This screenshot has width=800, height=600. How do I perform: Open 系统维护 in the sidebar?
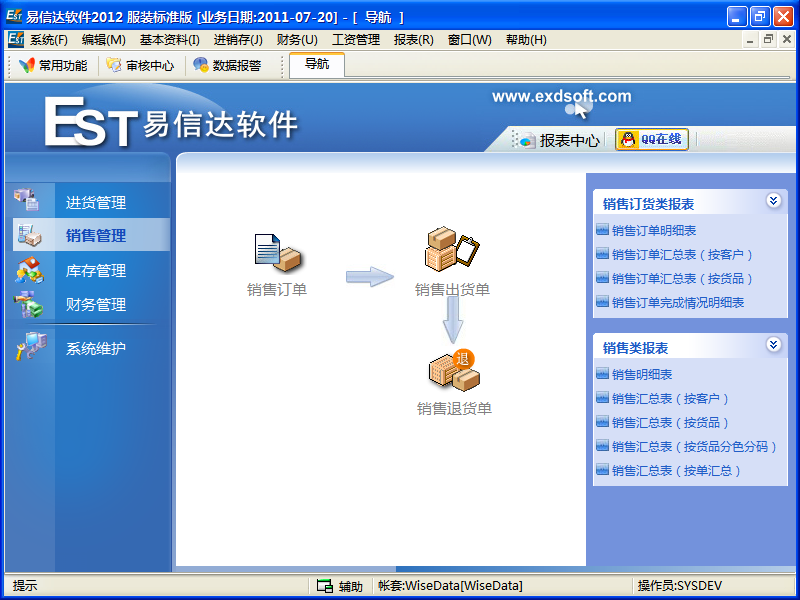(x=95, y=349)
